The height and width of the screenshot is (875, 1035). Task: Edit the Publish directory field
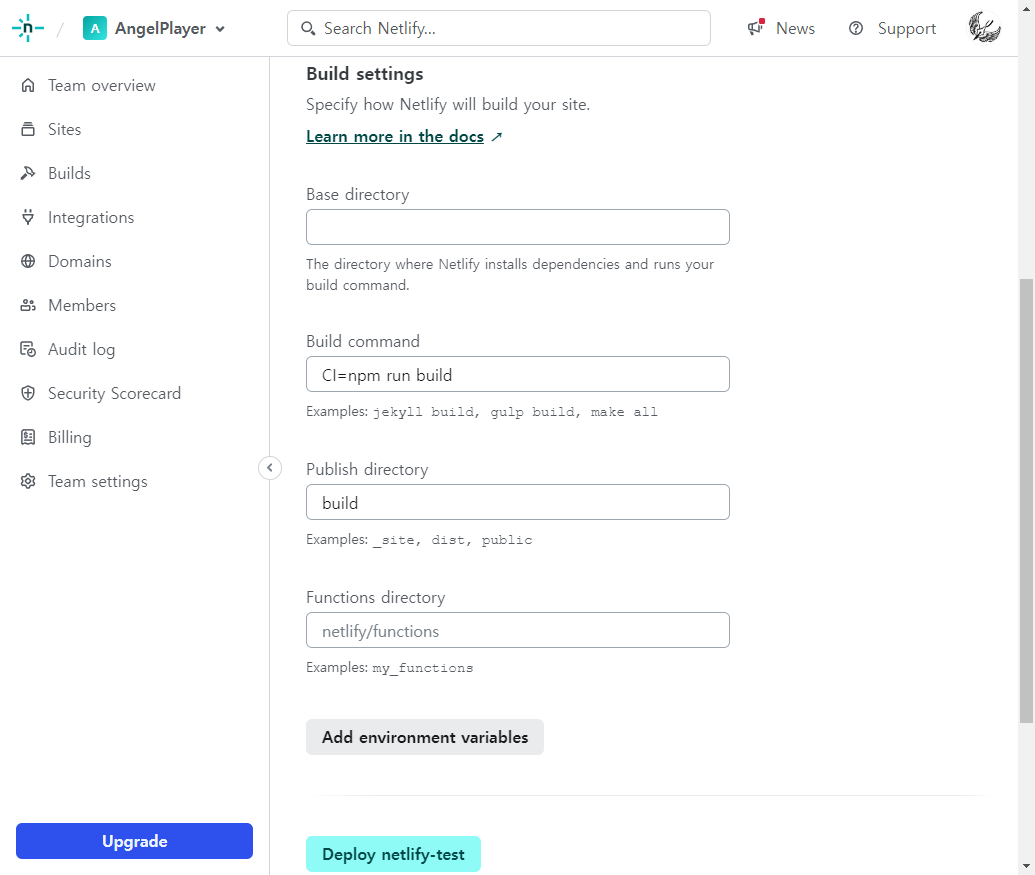click(518, 502)
